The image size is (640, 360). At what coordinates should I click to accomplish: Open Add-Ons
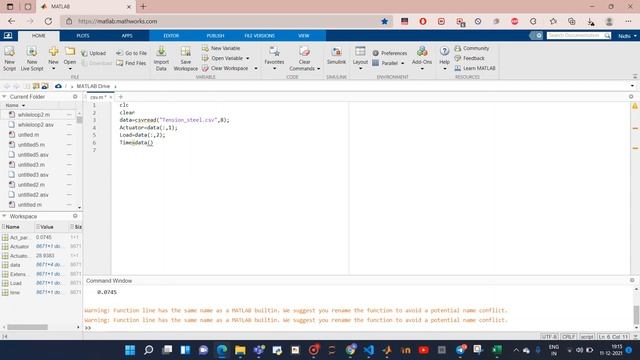422,57
